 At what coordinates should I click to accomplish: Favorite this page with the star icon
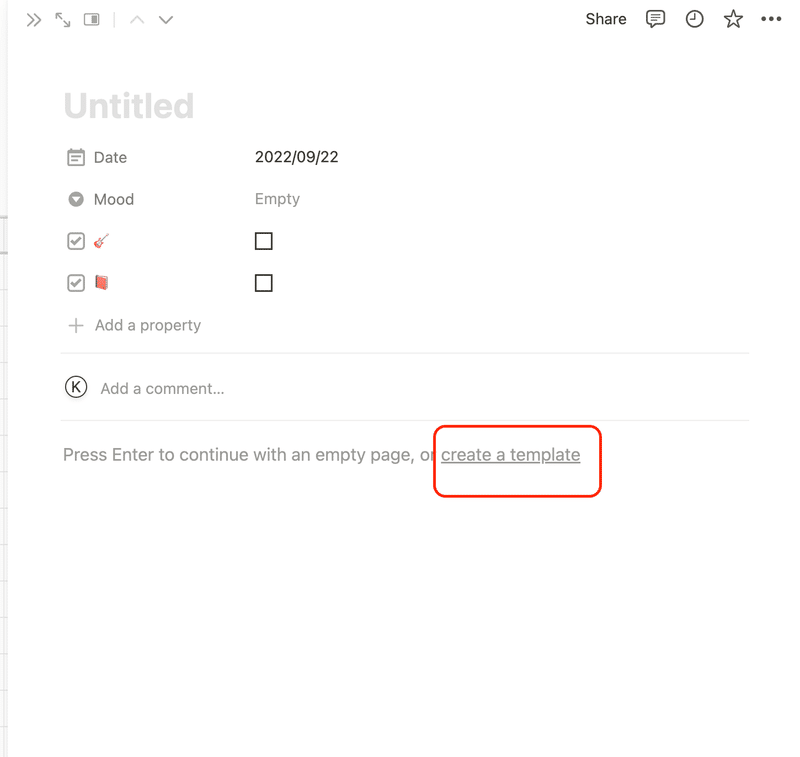click(x=733, y=19)
